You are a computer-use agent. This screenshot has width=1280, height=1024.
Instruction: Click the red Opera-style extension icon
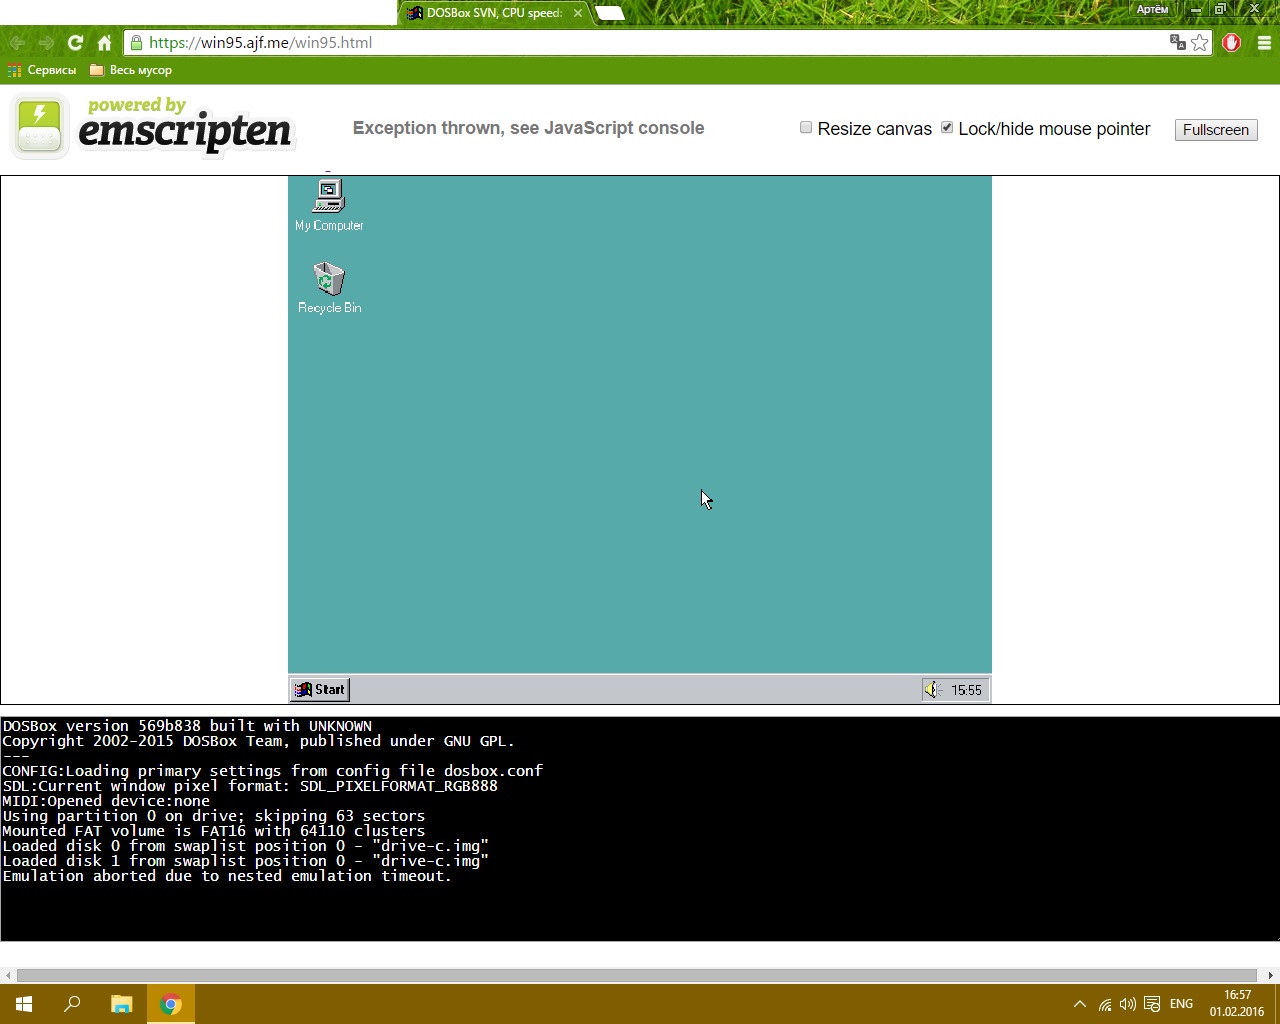pos(1232,43)
